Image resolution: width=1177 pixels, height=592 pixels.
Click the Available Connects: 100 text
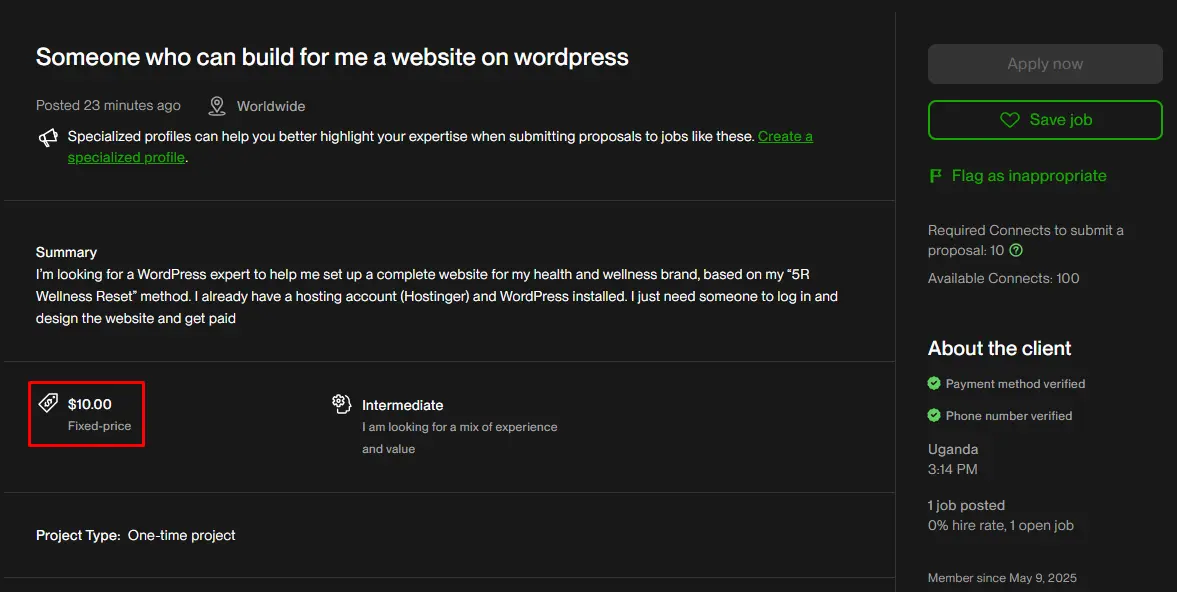[x=1003, y=278]
